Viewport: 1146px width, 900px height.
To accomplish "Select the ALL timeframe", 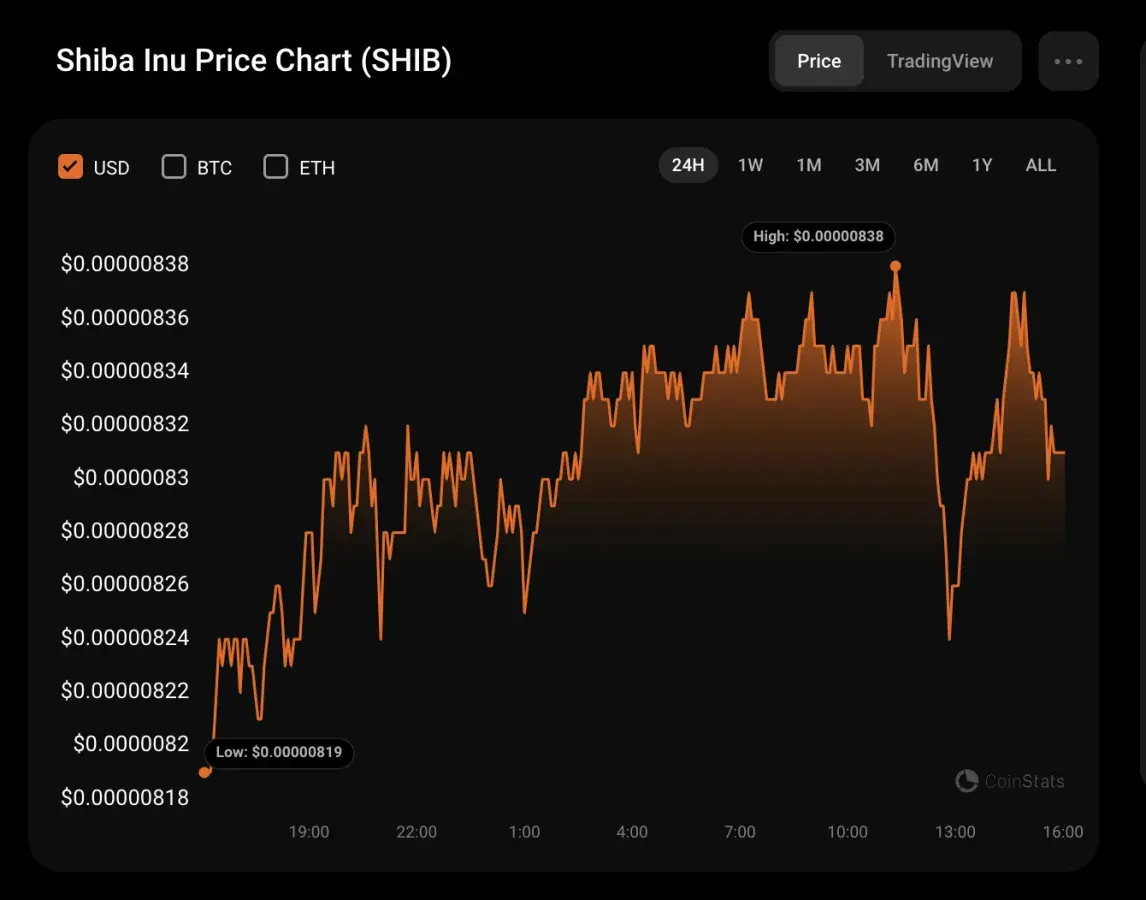I will 1040,164.
